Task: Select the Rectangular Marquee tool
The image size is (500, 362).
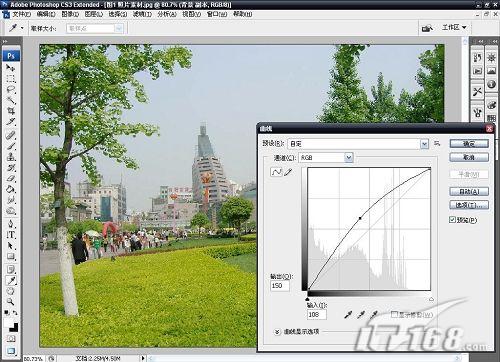Action: pos(11,79)
